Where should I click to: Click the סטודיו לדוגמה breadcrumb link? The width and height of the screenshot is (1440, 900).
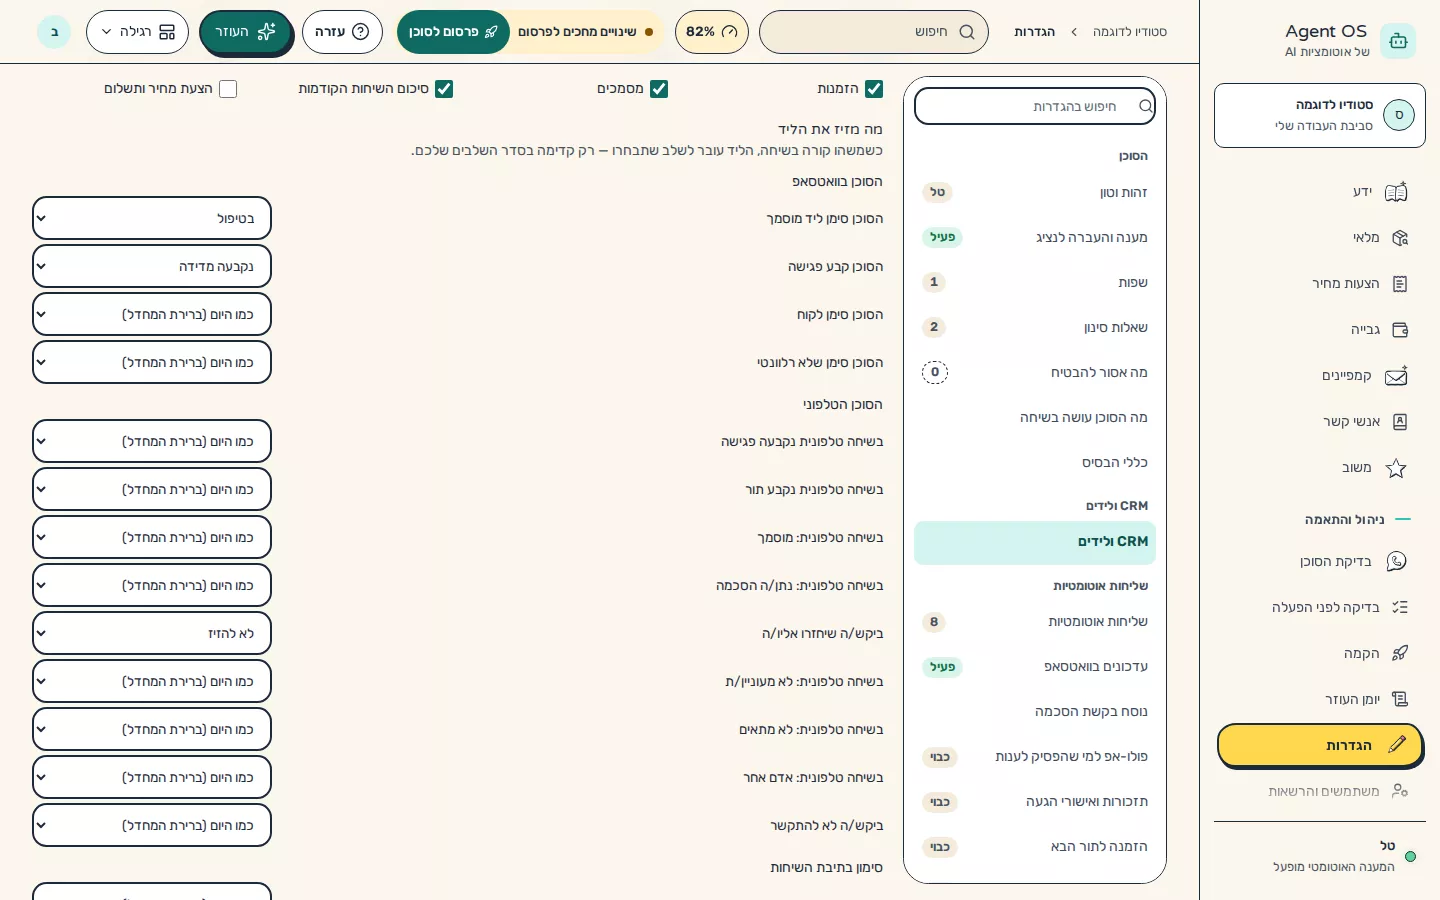[1130, 32]
